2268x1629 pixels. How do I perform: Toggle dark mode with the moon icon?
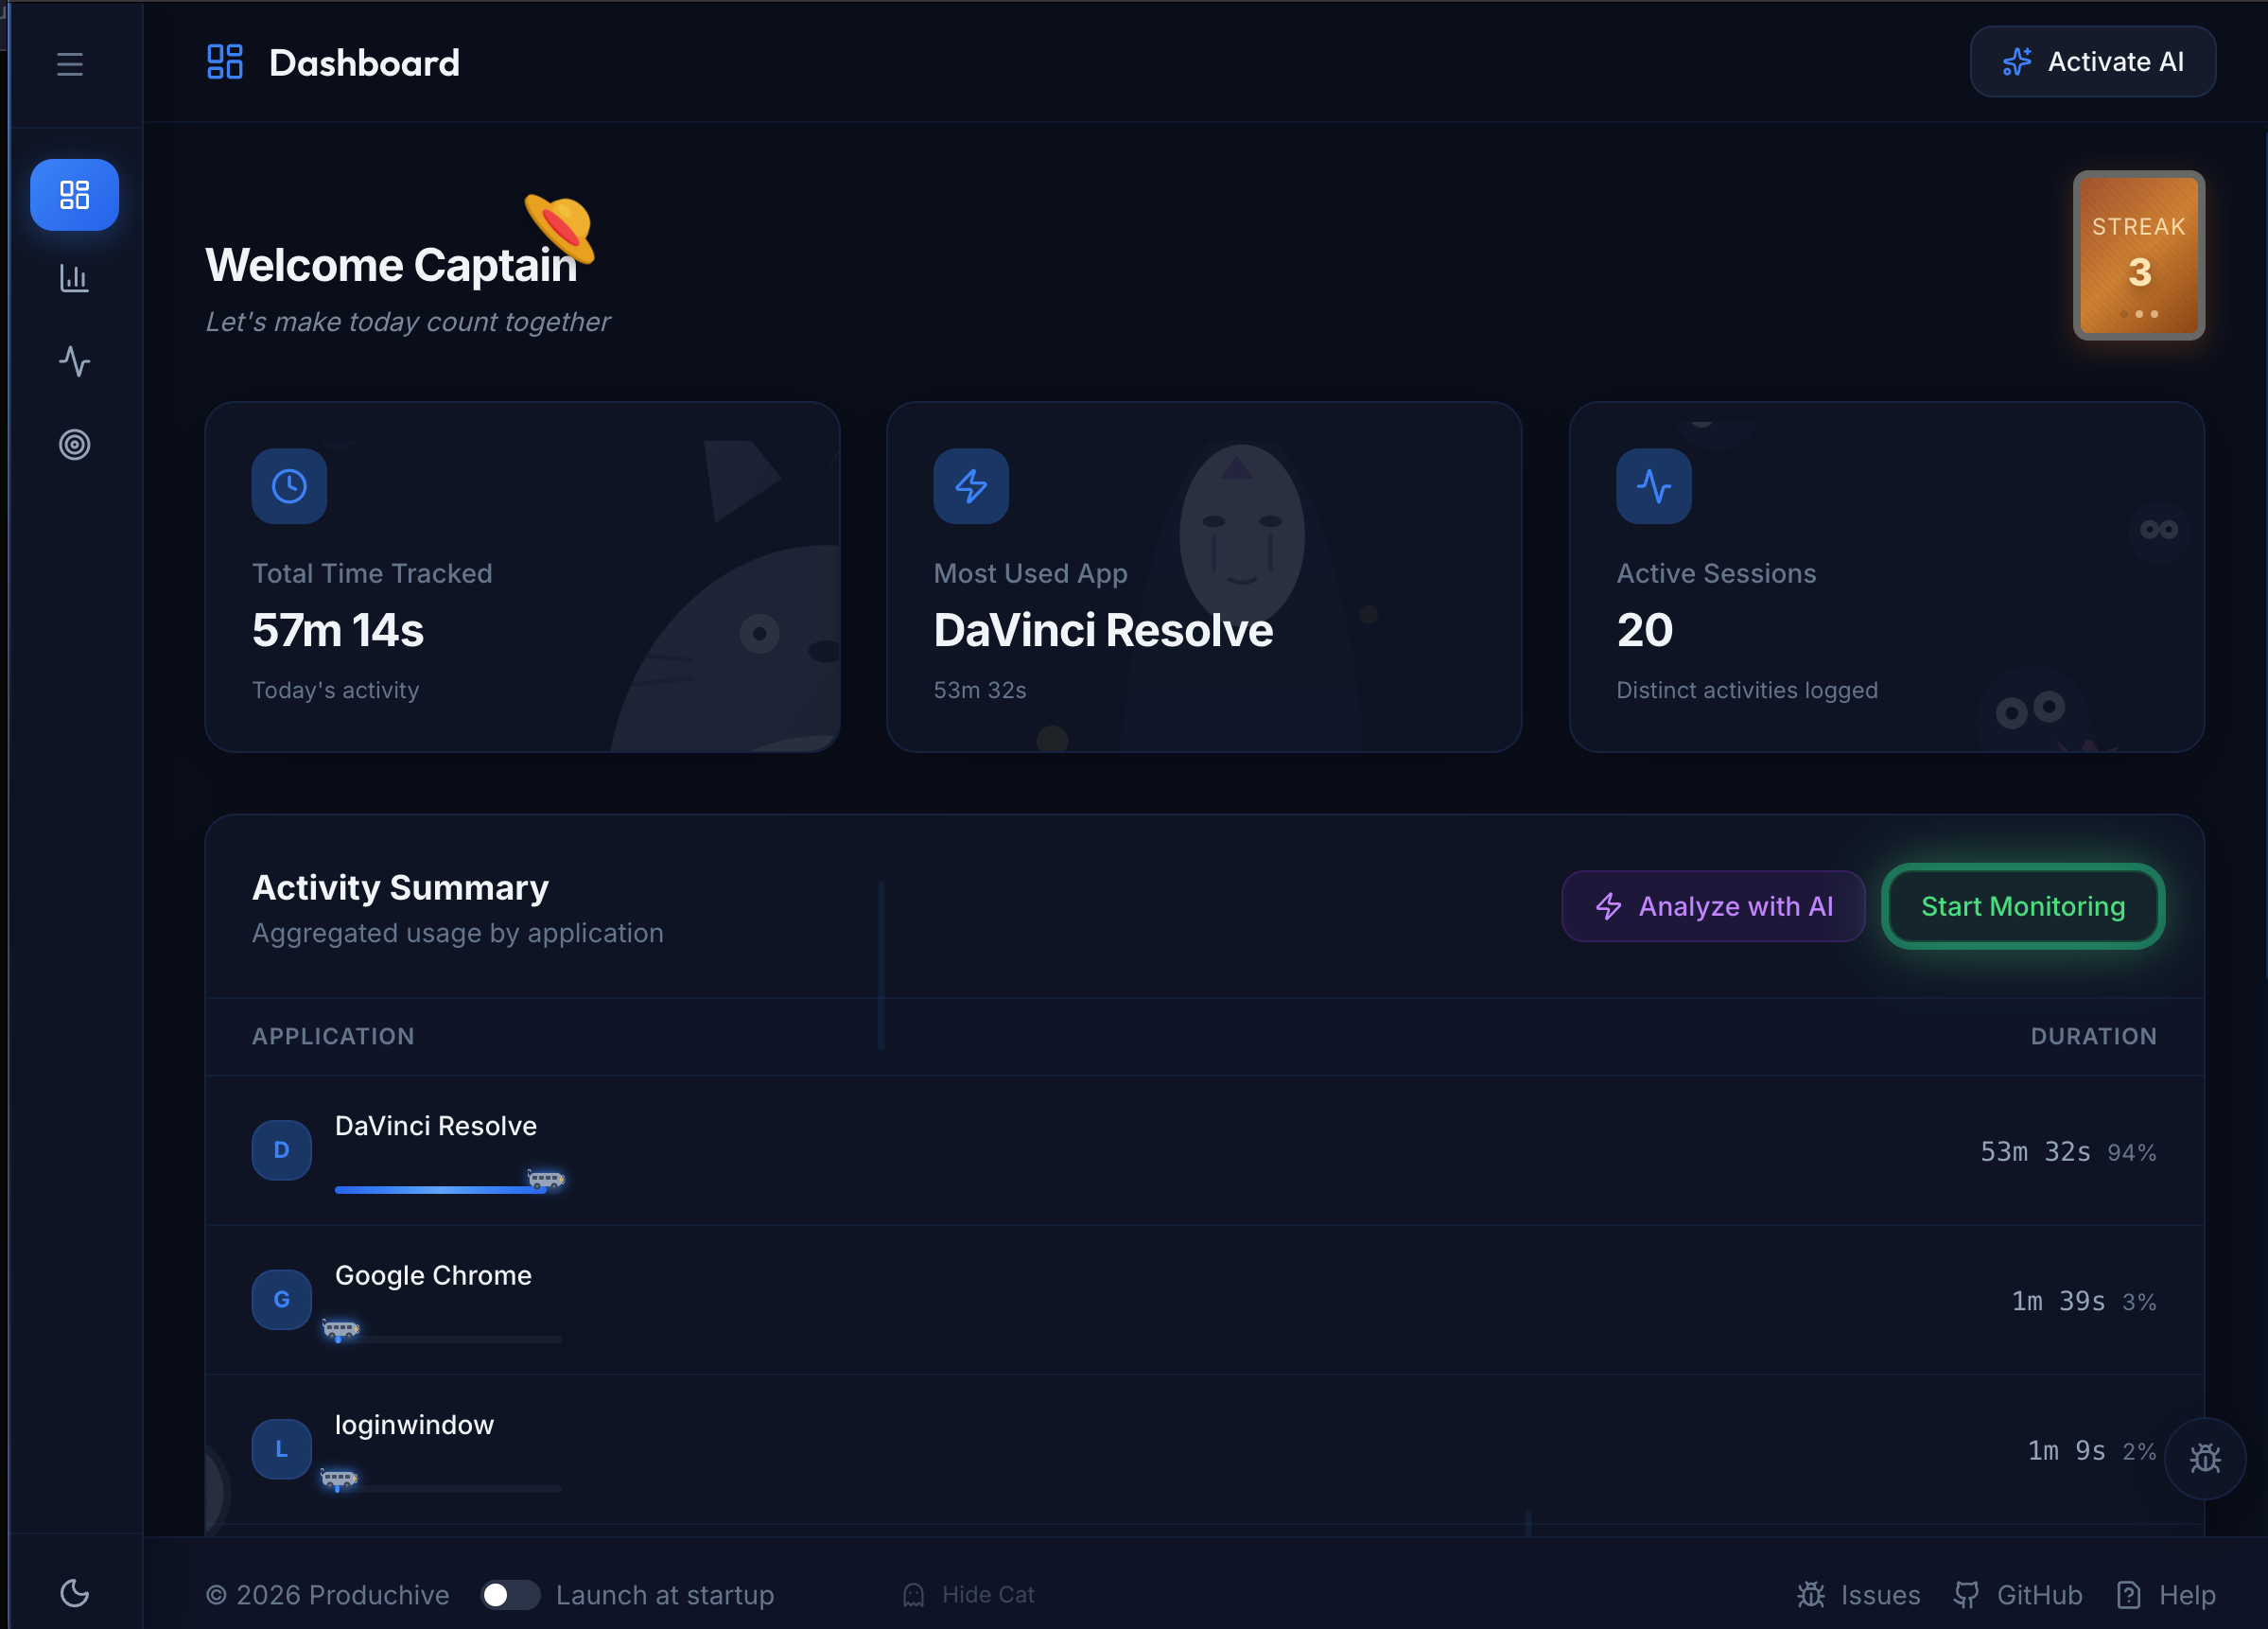point(74,1593)
